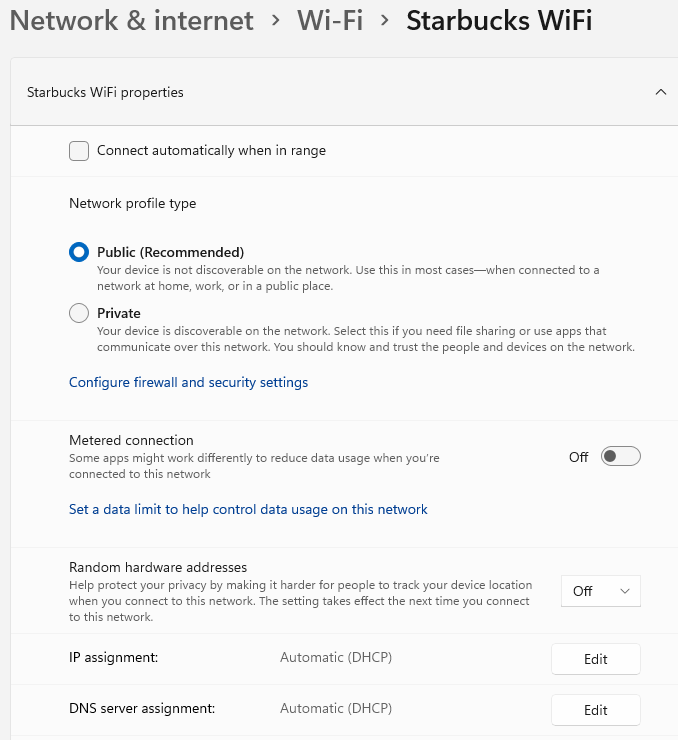Enable Connect automatically when in range checkbox
Image resolution: width=678 pixels, height=740 pixels.
click(x=79, y=151)
